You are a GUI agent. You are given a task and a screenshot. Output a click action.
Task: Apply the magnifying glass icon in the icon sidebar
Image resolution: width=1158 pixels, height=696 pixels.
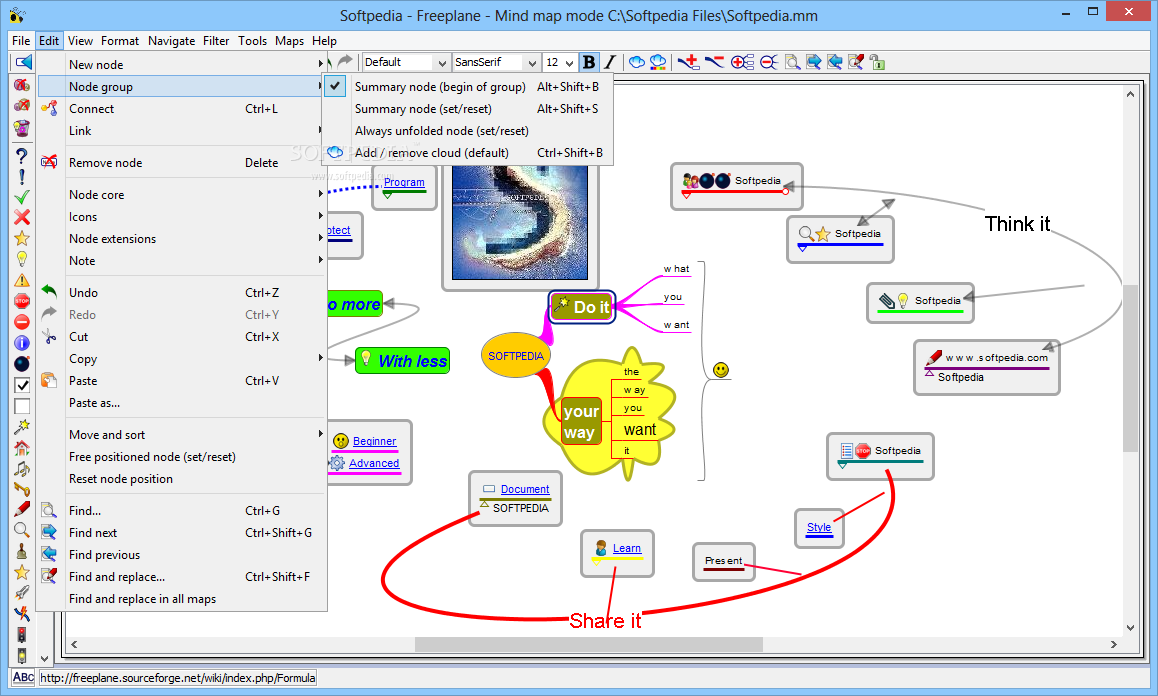22,530
